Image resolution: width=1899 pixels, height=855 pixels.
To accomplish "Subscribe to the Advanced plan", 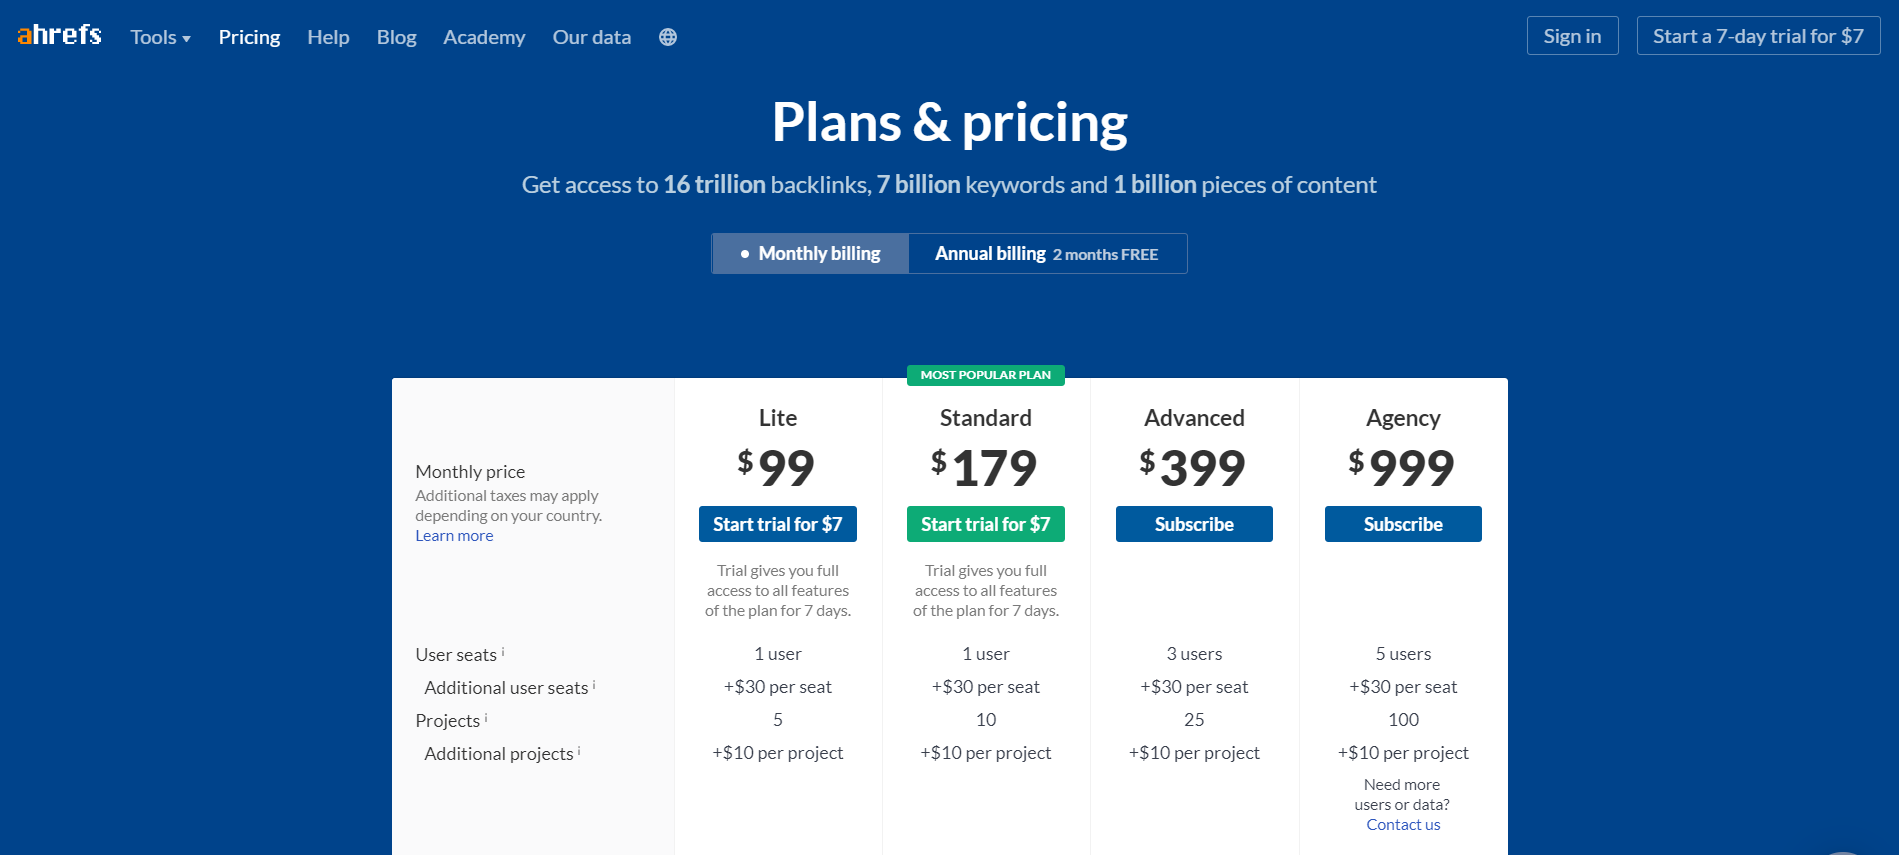I will tap(1194, 524).
